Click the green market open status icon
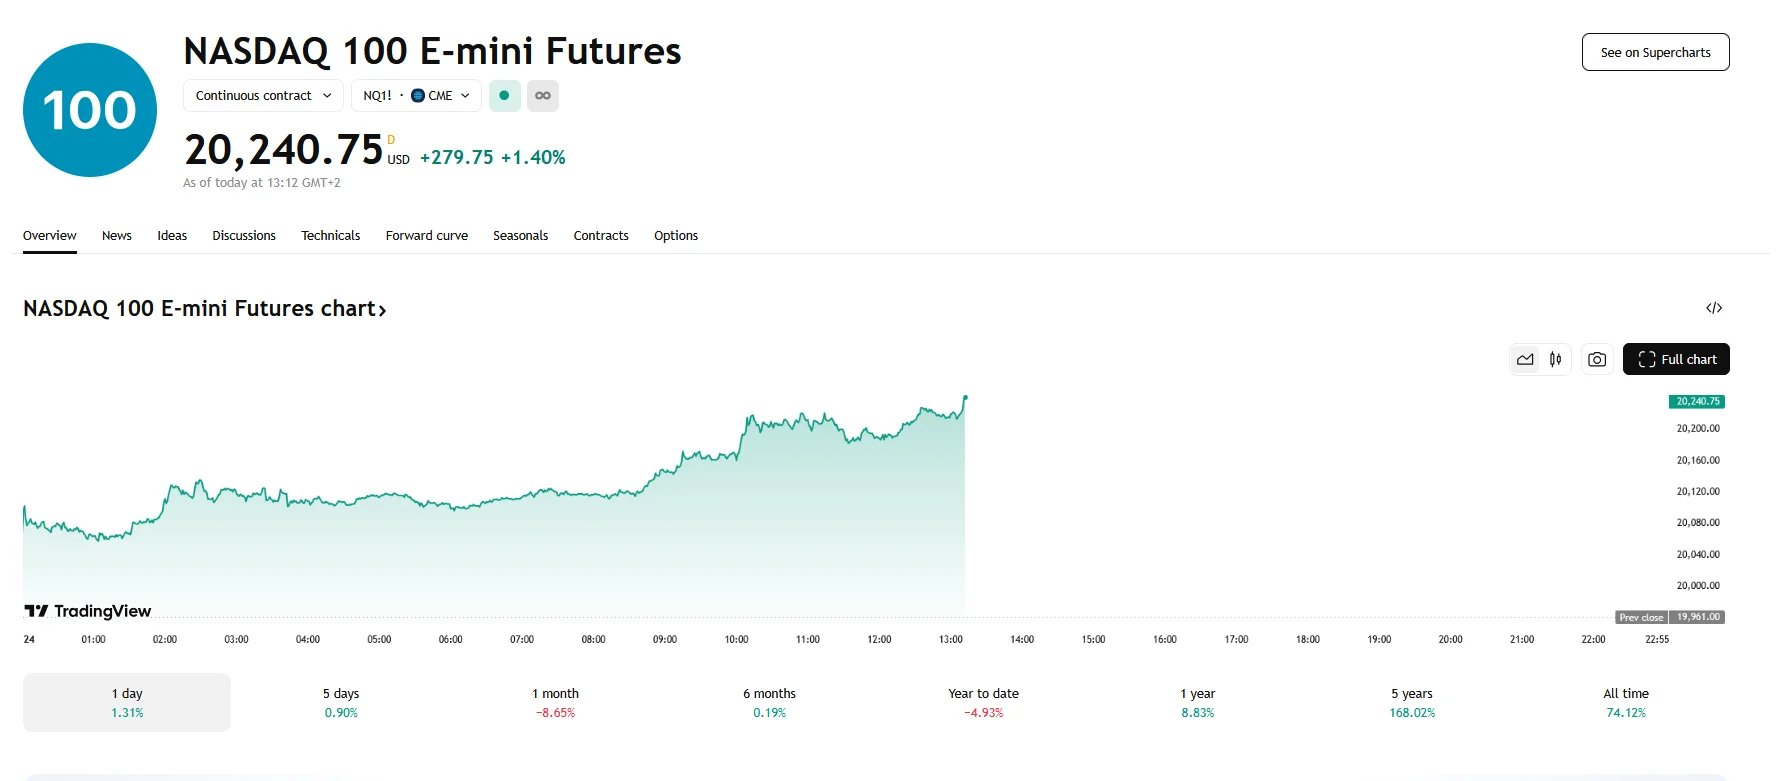1782x781 pixels. pos(505,96)
